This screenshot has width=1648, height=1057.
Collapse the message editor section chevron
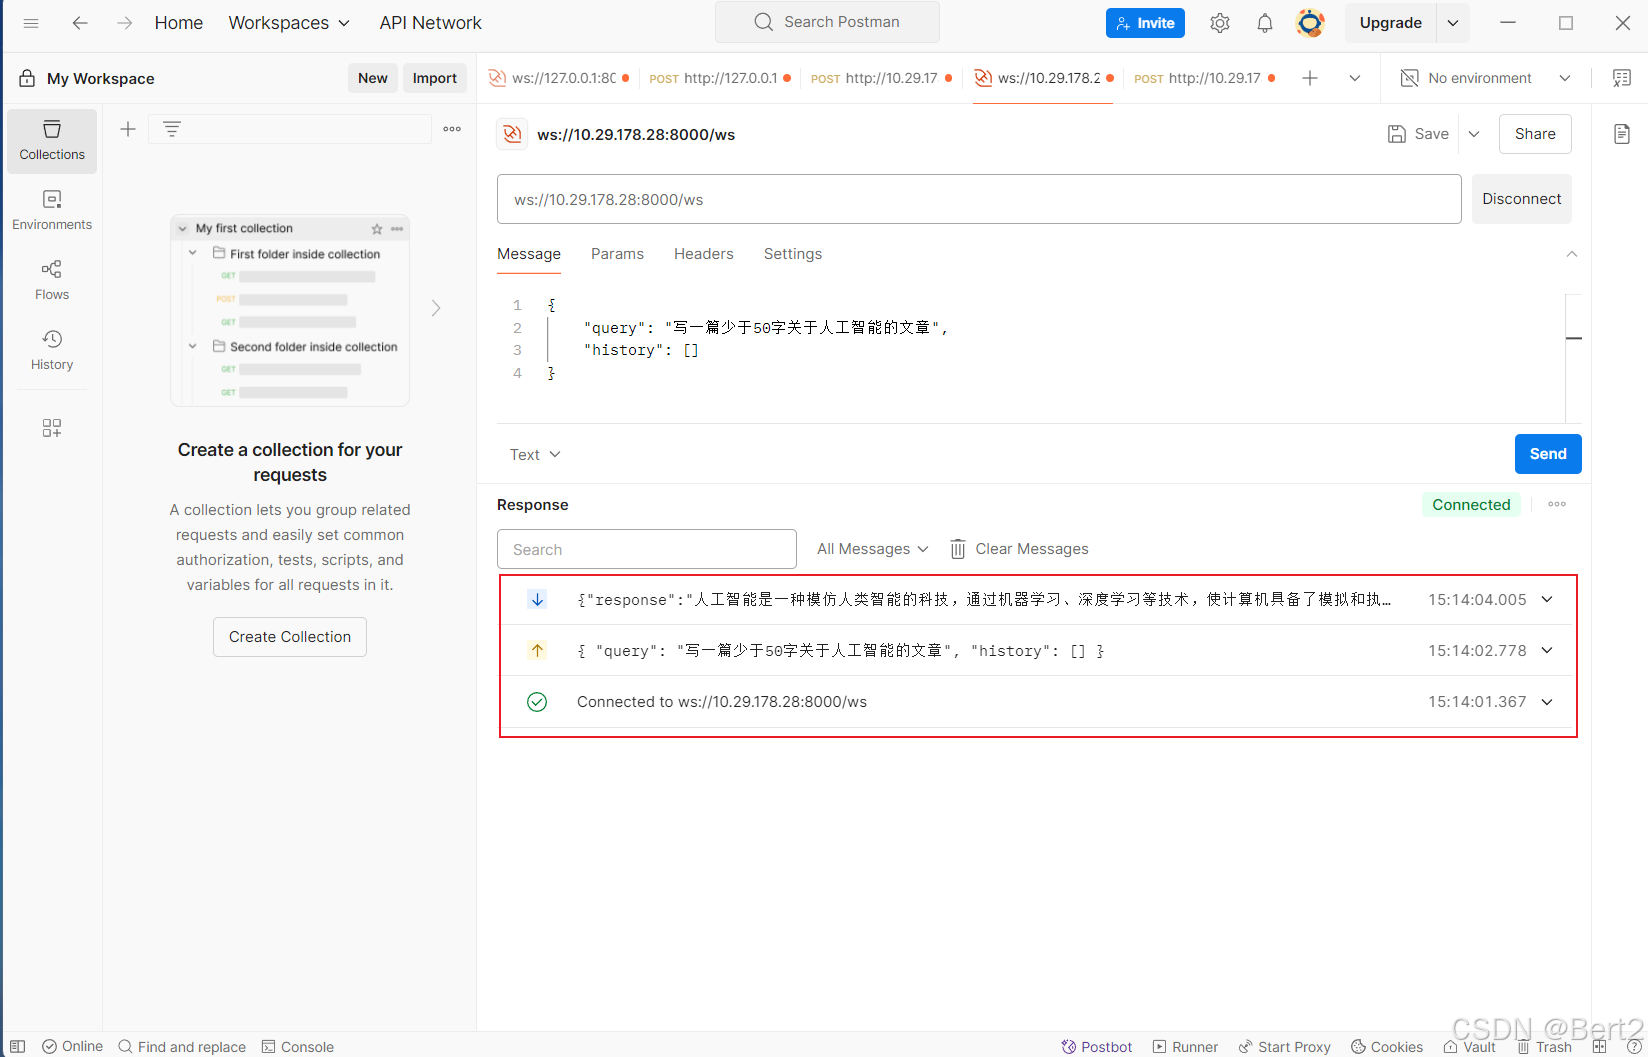[1572, 254]
